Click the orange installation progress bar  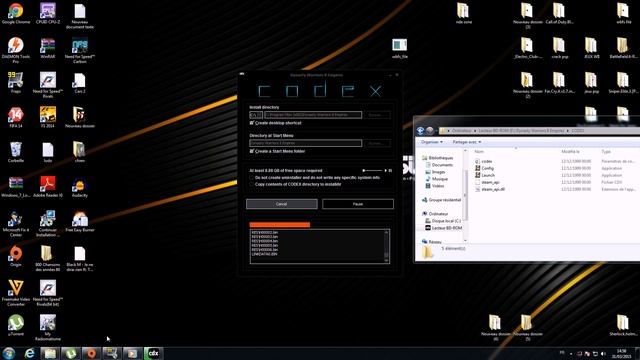coord(280,225)
